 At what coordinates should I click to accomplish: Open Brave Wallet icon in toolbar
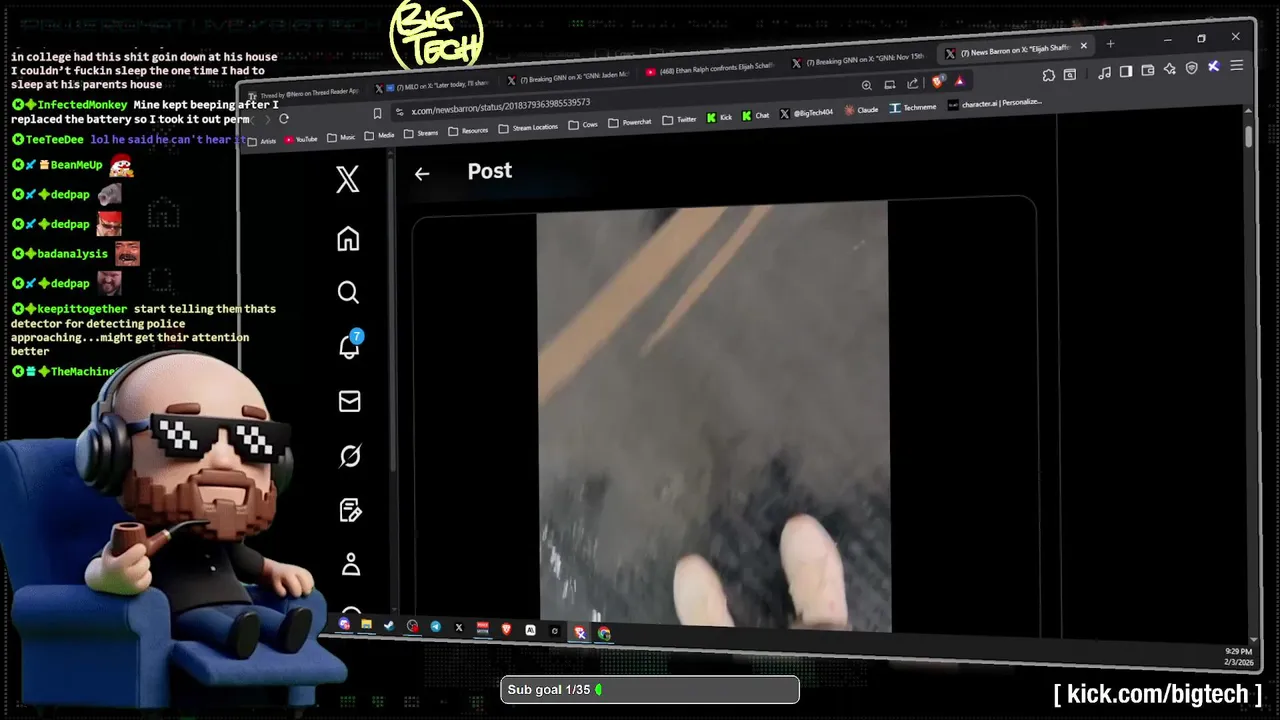coord(1147,71)
